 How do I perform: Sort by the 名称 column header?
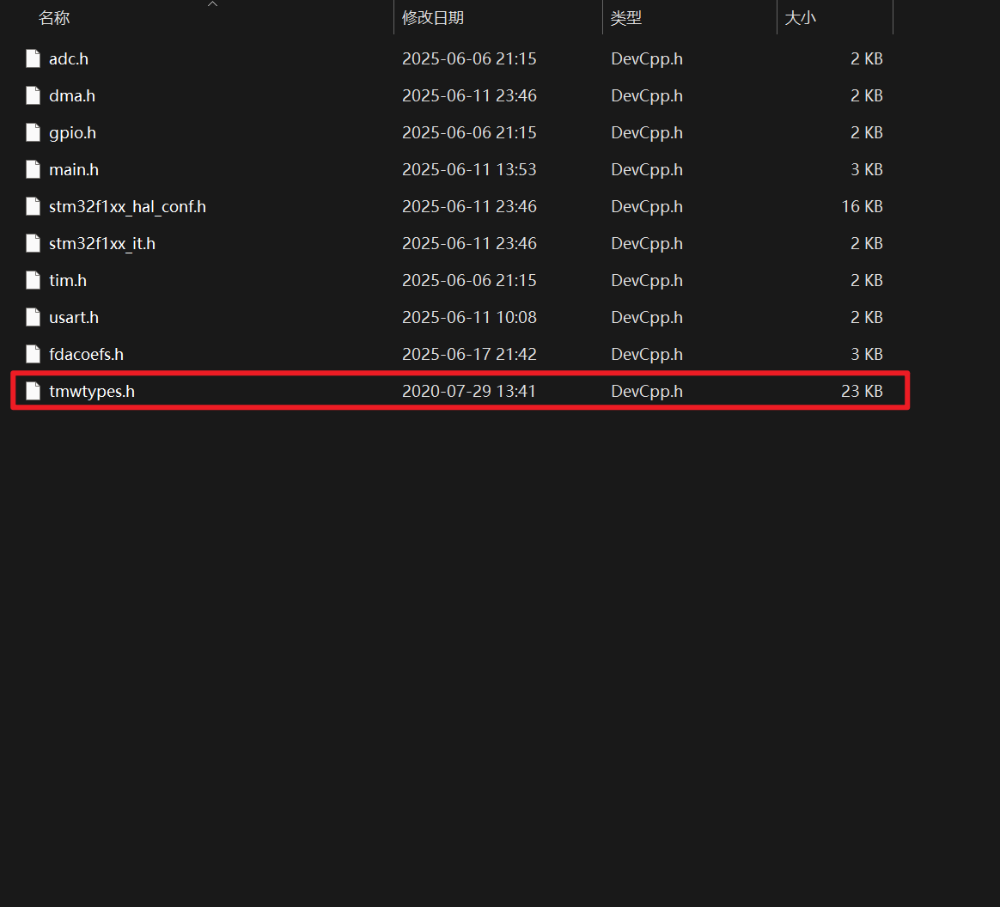point(54,18)
